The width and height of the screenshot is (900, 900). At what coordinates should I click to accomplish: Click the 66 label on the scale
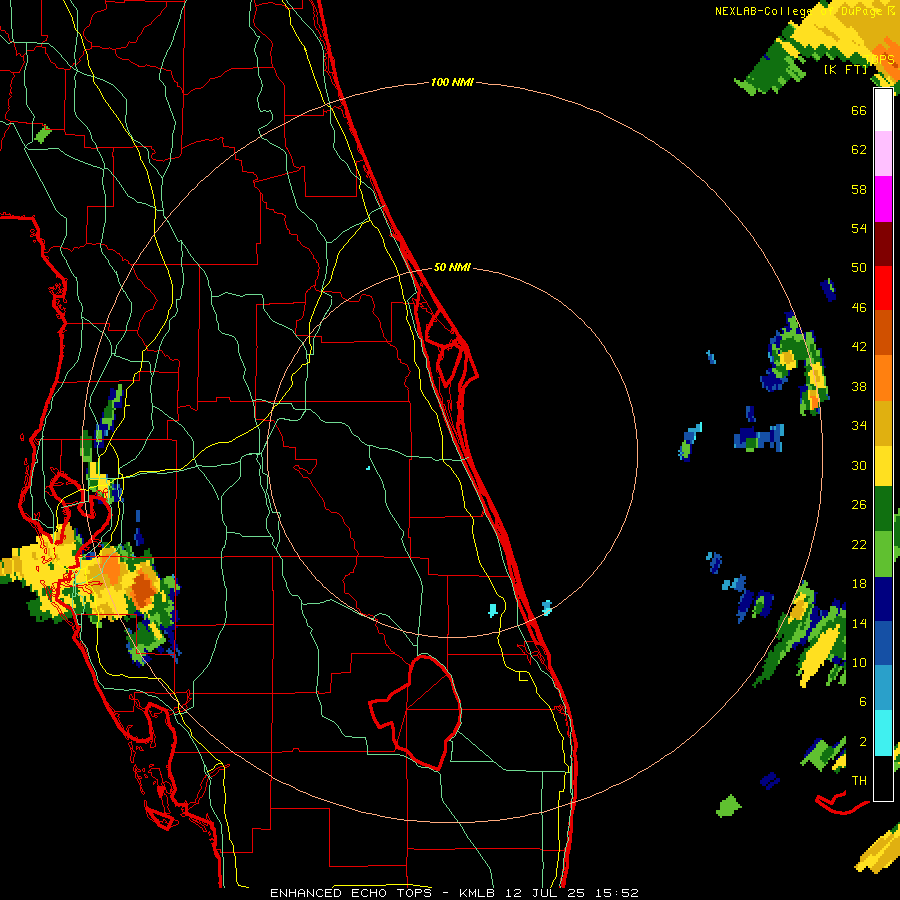click(859, 110)
